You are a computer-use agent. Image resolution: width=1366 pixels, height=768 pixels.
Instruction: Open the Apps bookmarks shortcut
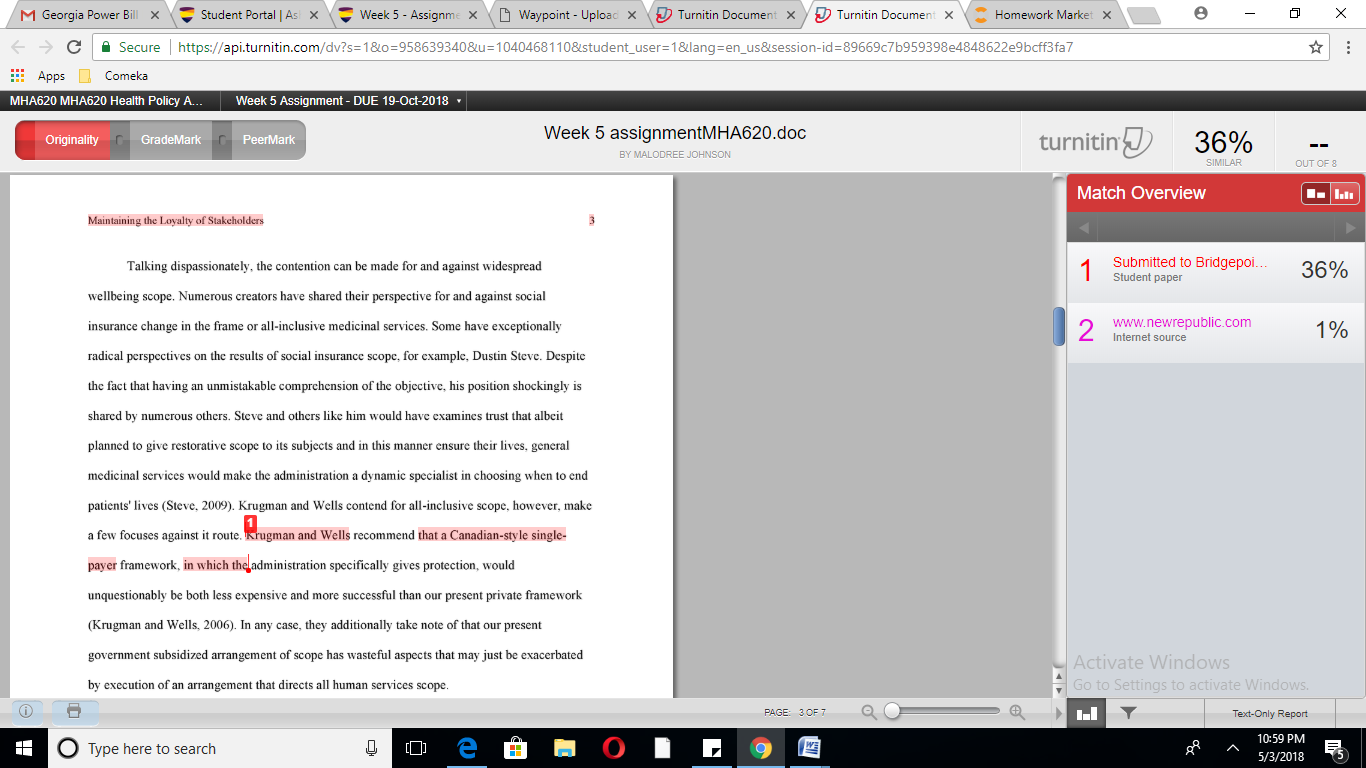pyautogui.click(x=38, y=76)
